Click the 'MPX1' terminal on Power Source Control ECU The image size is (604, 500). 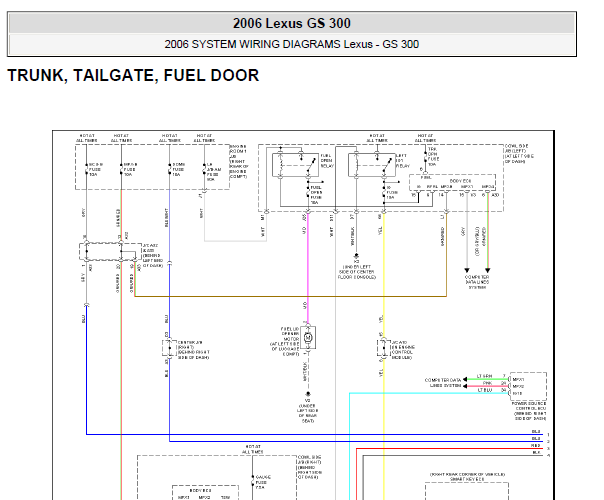[518, 379]
